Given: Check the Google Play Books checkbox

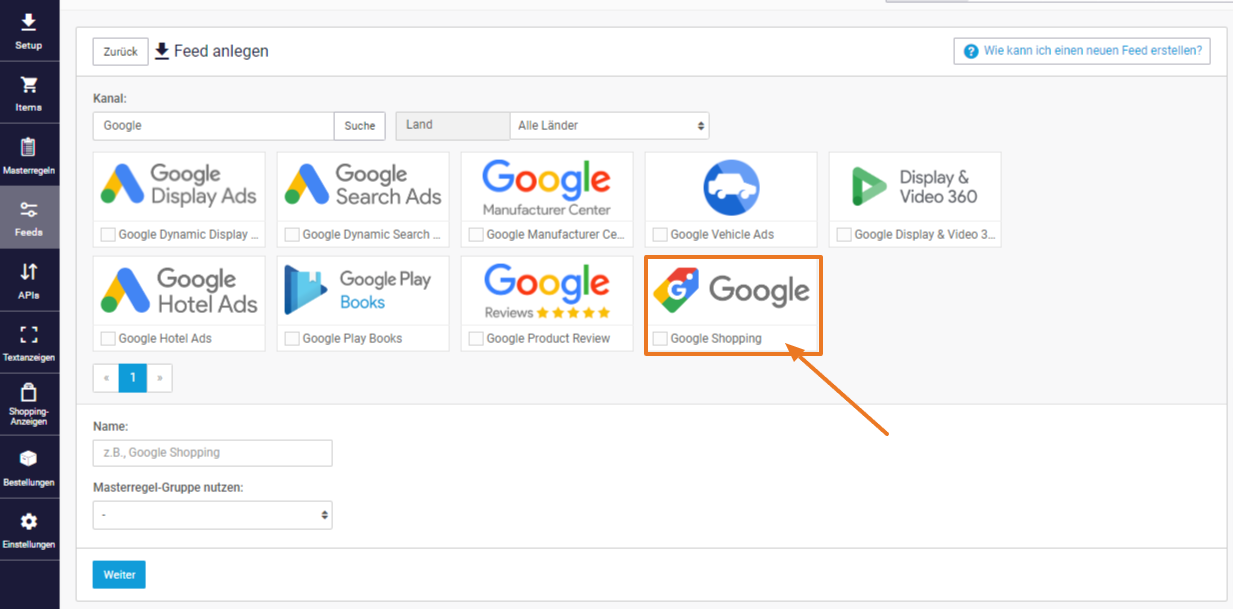Looking at the screenshot, I should click(x=292, y=339).
